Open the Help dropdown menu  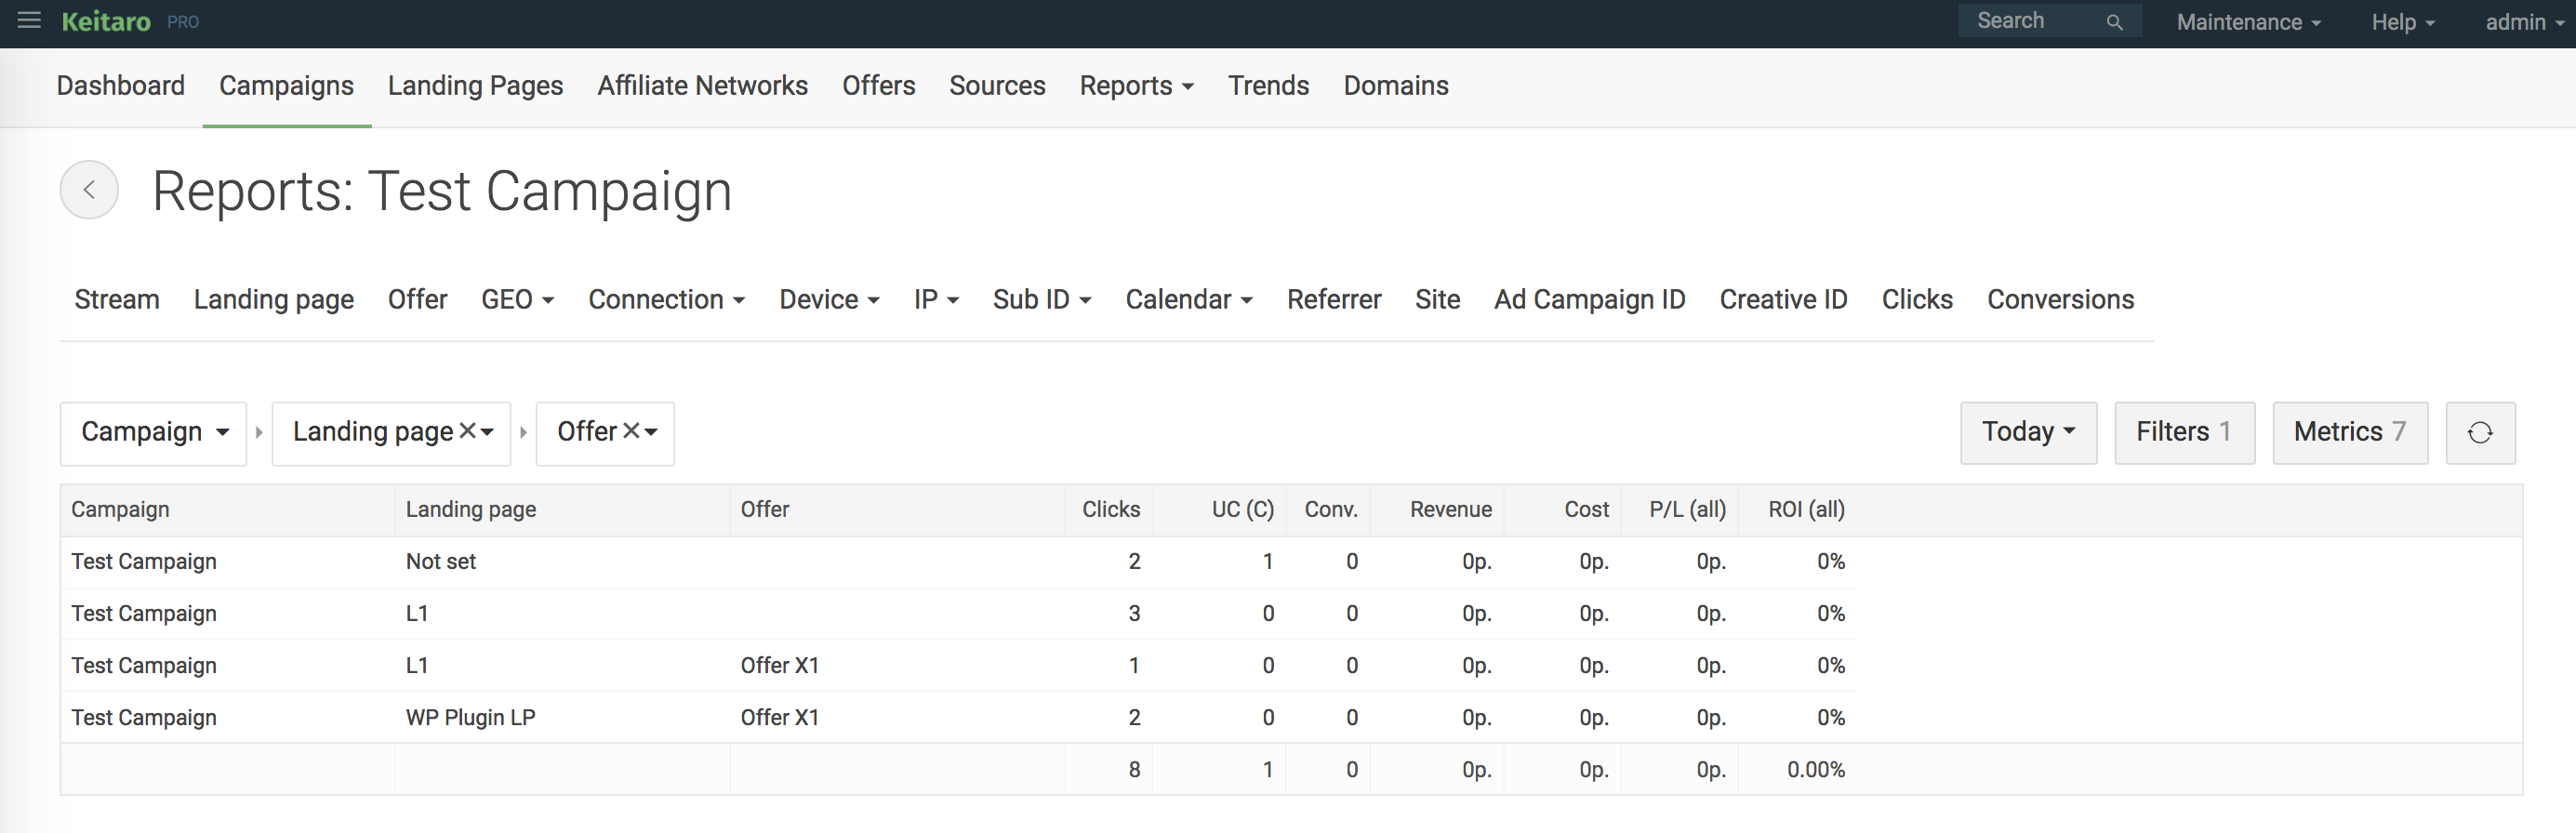coord(2402,22)
